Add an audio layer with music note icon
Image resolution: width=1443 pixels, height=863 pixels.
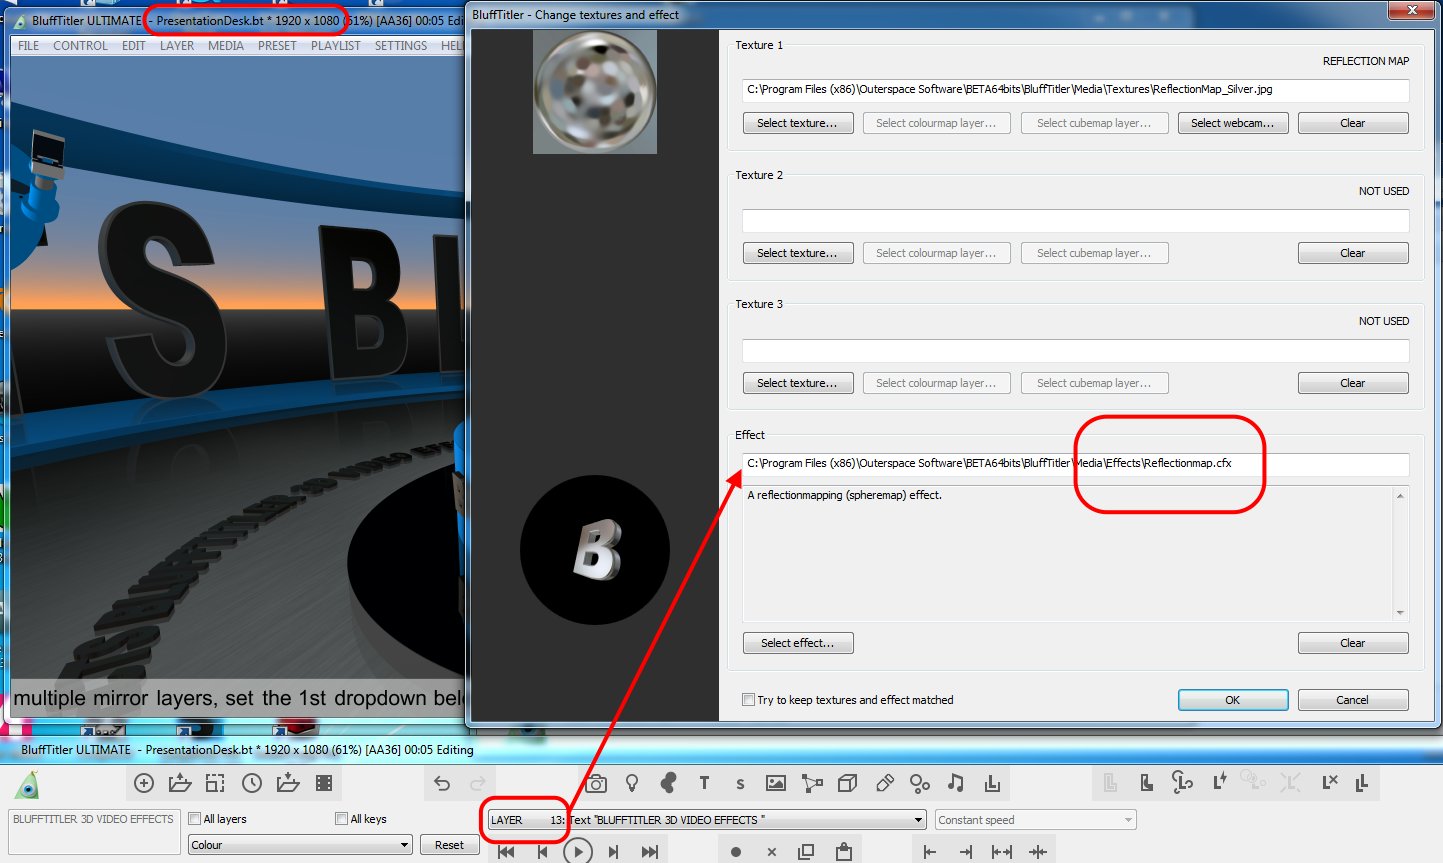tap(956, 783)
